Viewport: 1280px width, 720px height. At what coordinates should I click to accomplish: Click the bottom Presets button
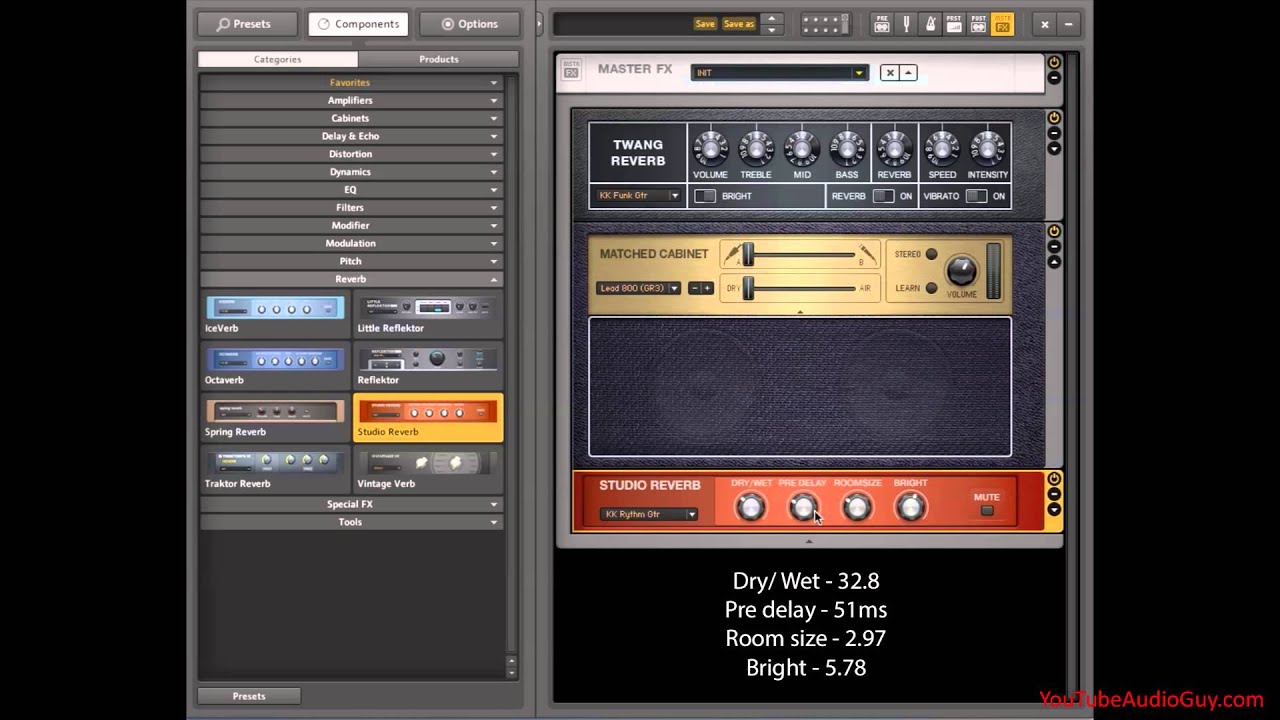[249, 696]
